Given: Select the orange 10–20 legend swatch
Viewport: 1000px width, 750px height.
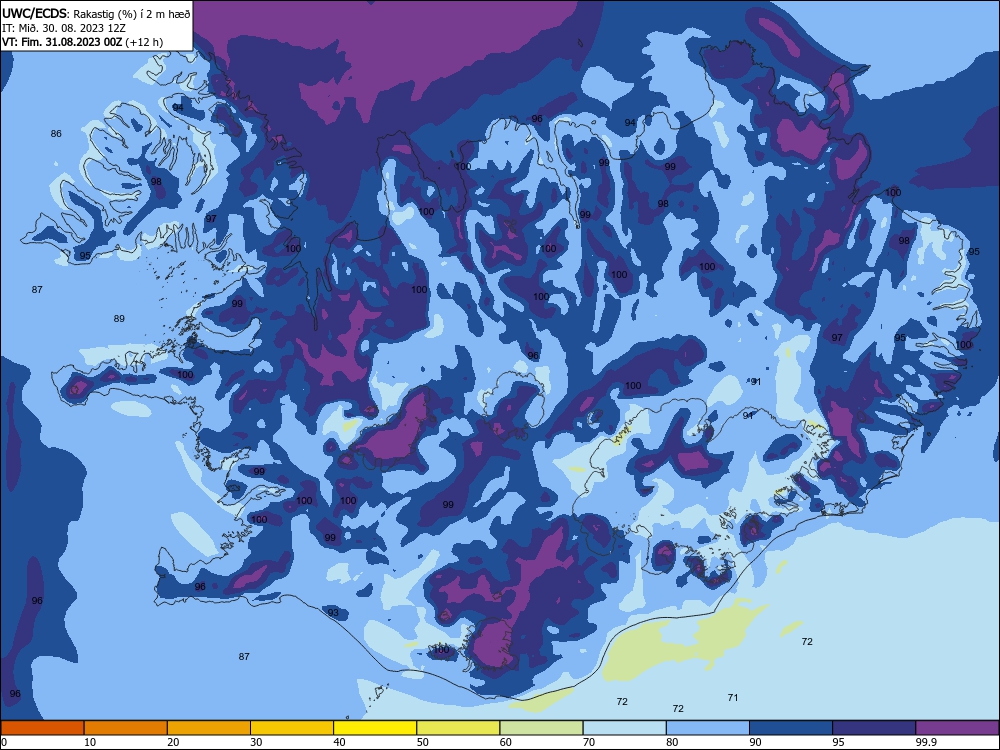Looking at the screenshot, I should point(126,728).
